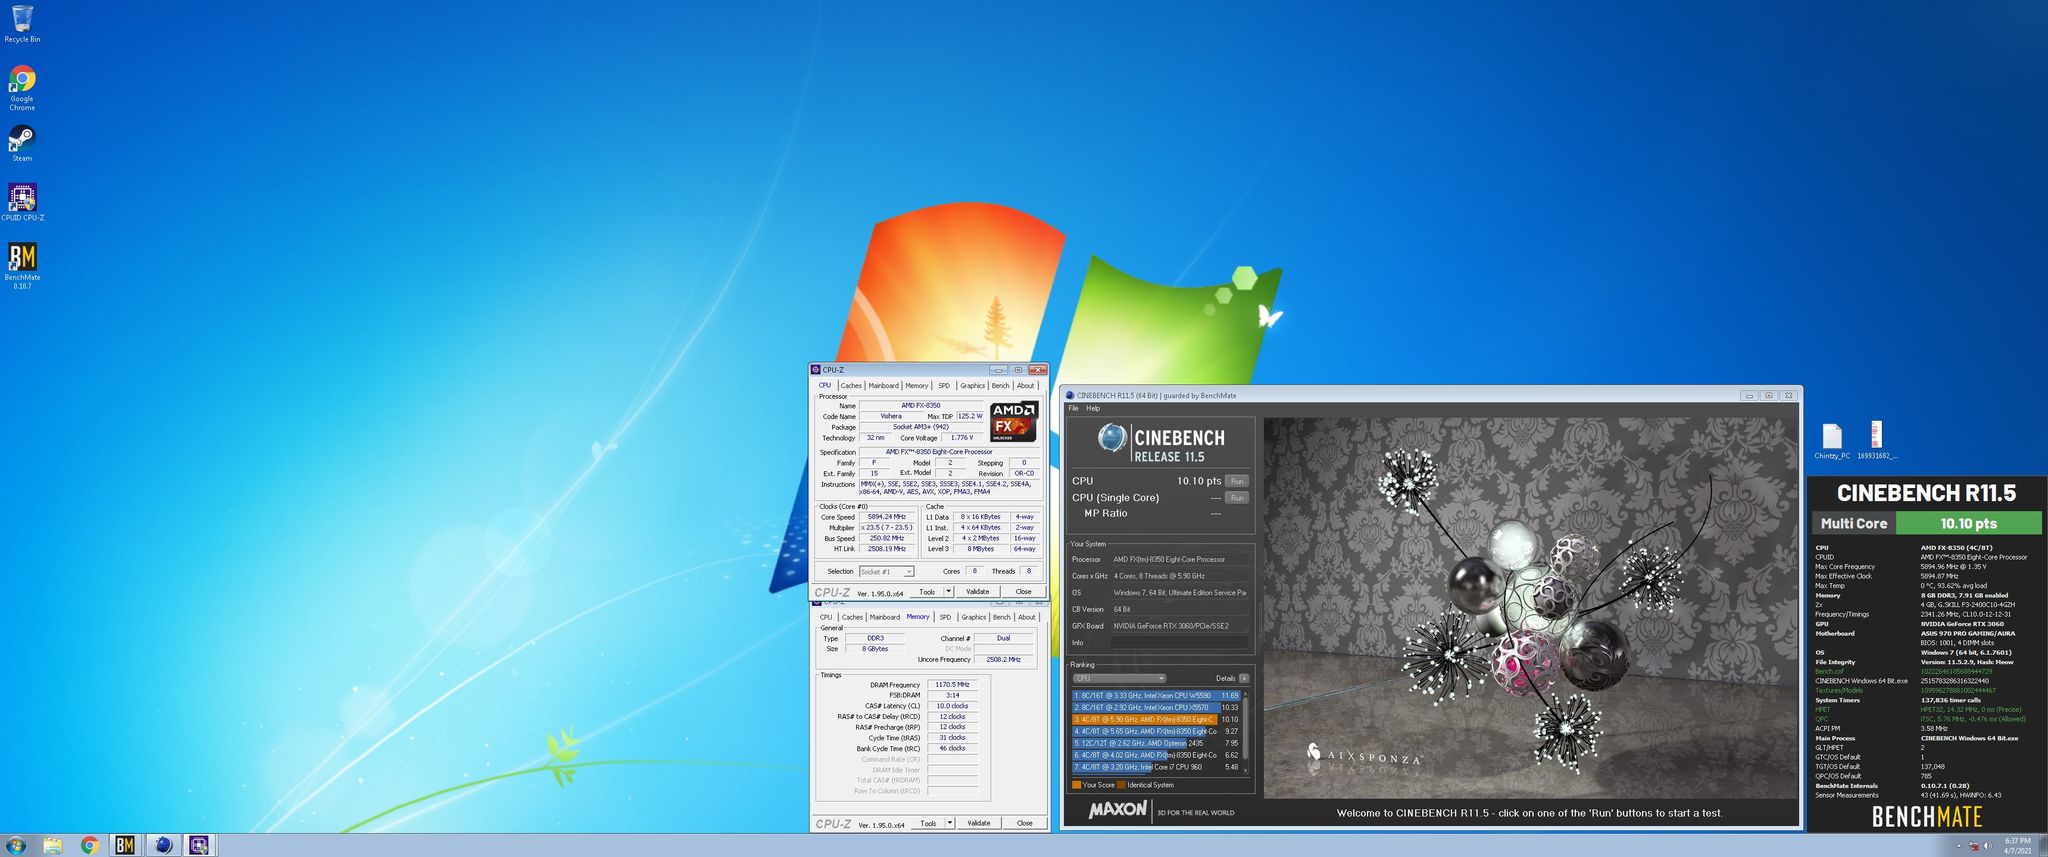
Task: Click the Cinebench taskbar icon
Action: coord(163,845)
